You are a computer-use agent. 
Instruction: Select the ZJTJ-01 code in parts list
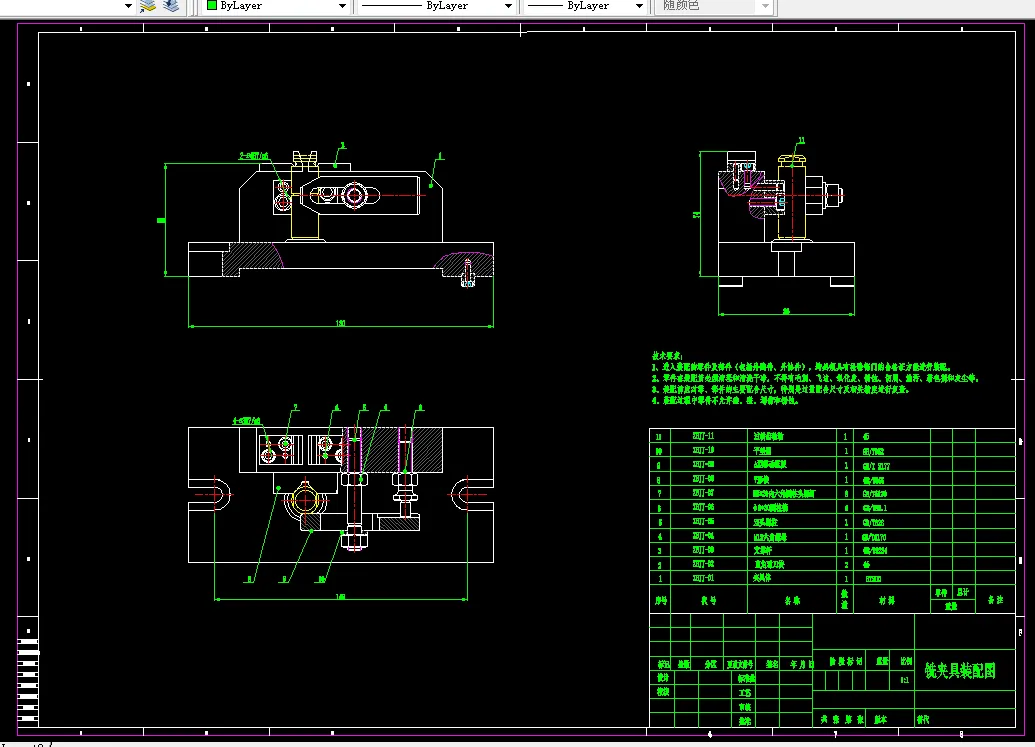[x=703, y=578]
